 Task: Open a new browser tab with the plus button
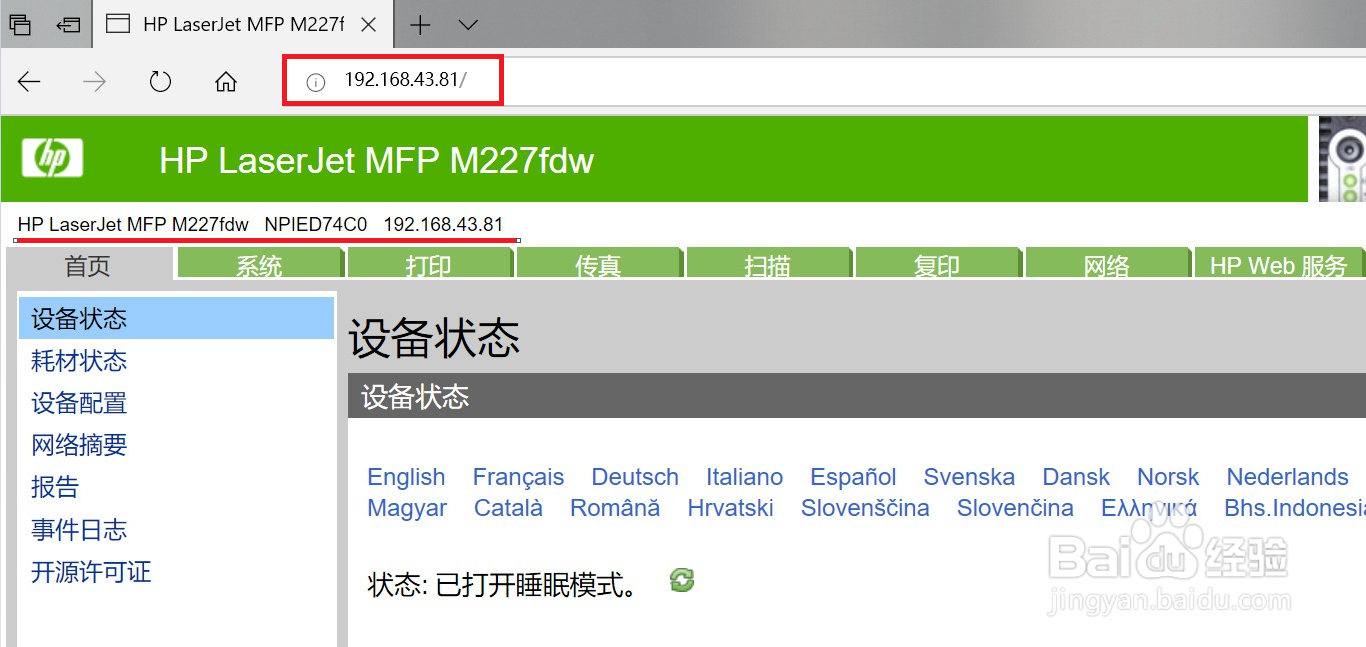420,24
